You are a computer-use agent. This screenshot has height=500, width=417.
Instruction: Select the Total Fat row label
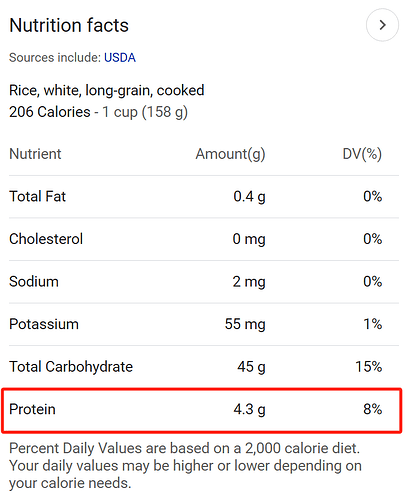tap(37, 196)
